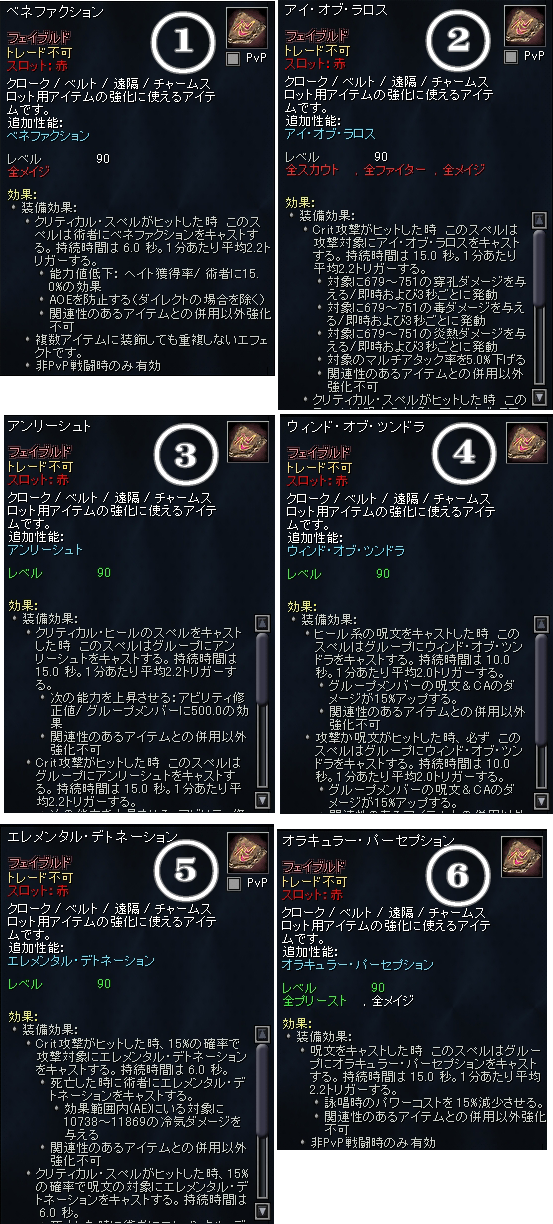The image size is (553, 1224).
Task: Click scroll-down arrow in アイ・オブ・ラロス panel
Action: (540, 397)
